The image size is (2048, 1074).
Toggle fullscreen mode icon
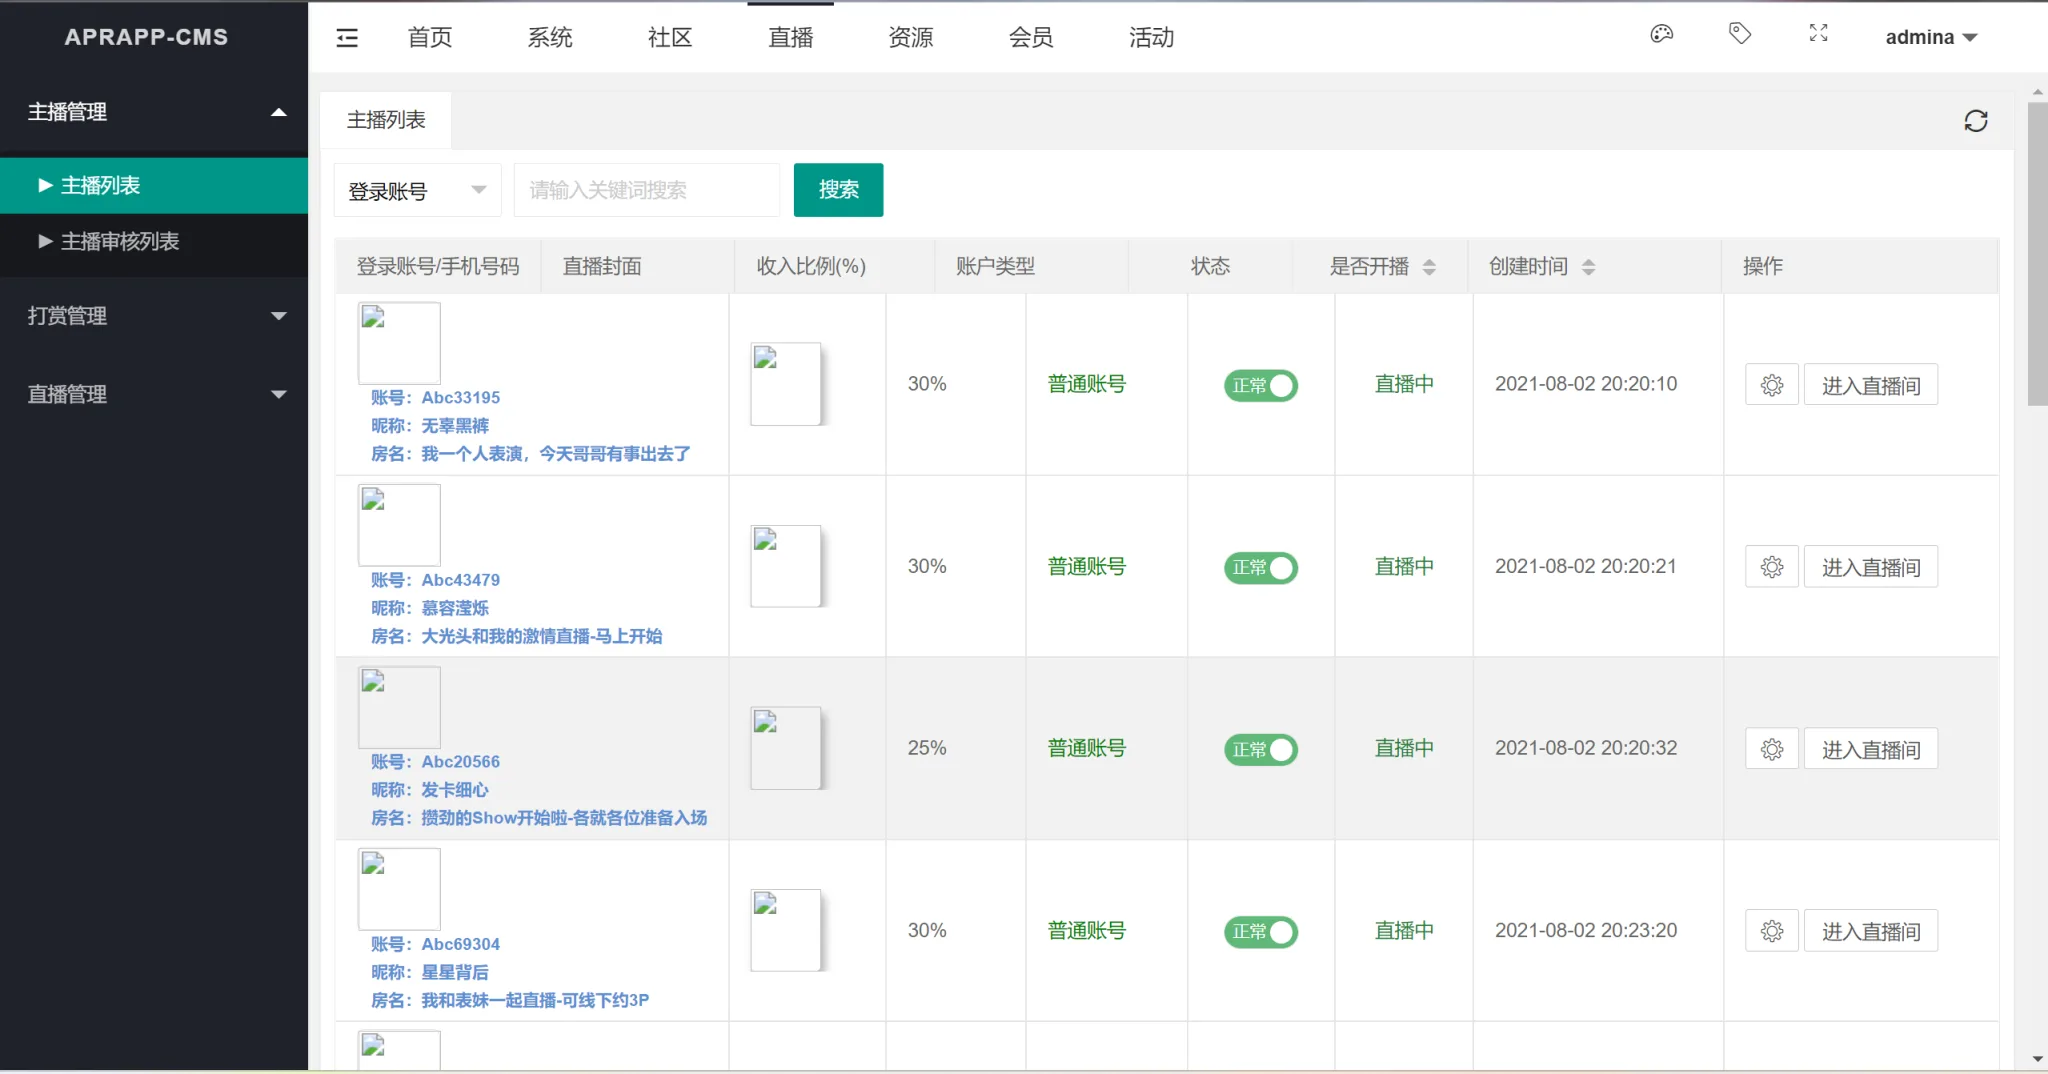(1818, 34)
